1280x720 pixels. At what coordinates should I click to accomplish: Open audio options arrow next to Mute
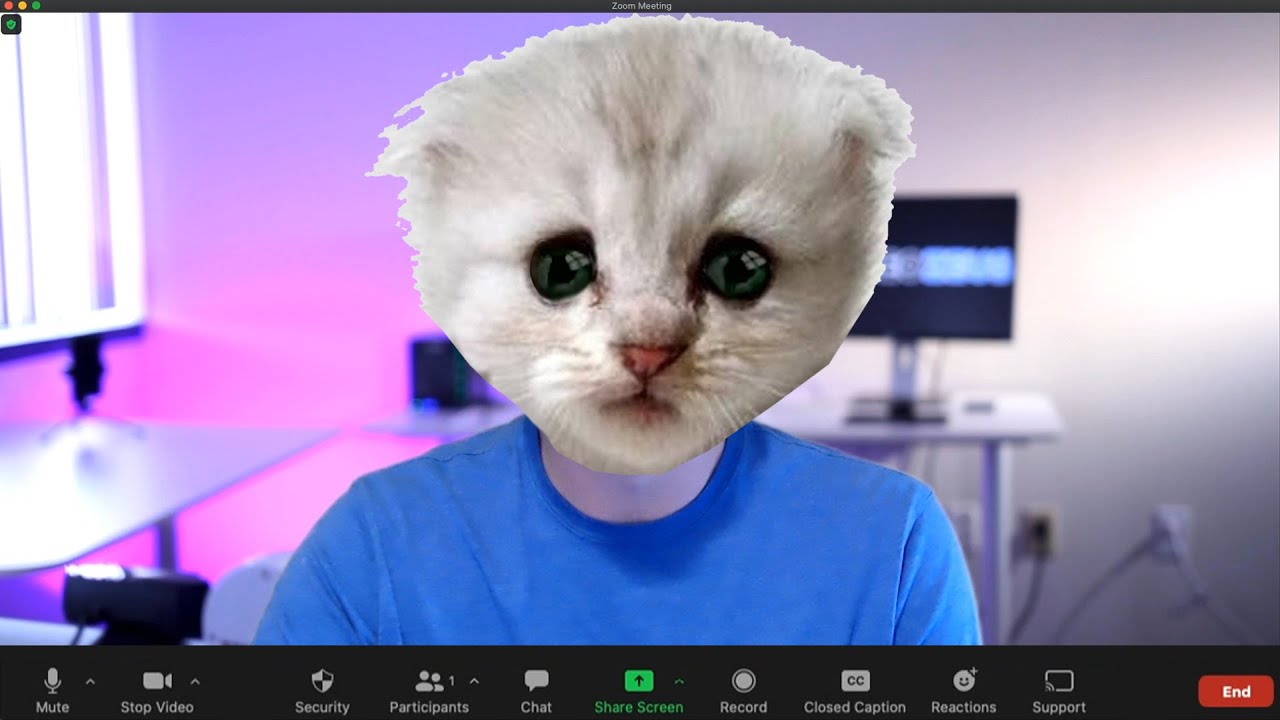tap(90, 682)
